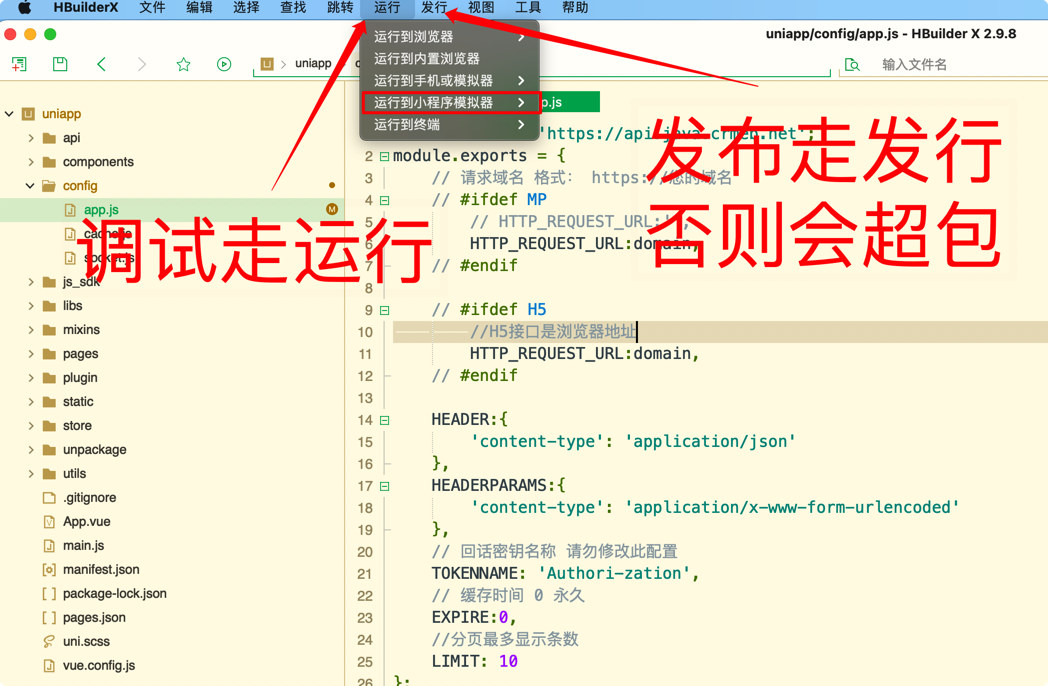The image size is (1048, 686).
Task: Expand the pages folder chevron
Action: click(31, 354)
